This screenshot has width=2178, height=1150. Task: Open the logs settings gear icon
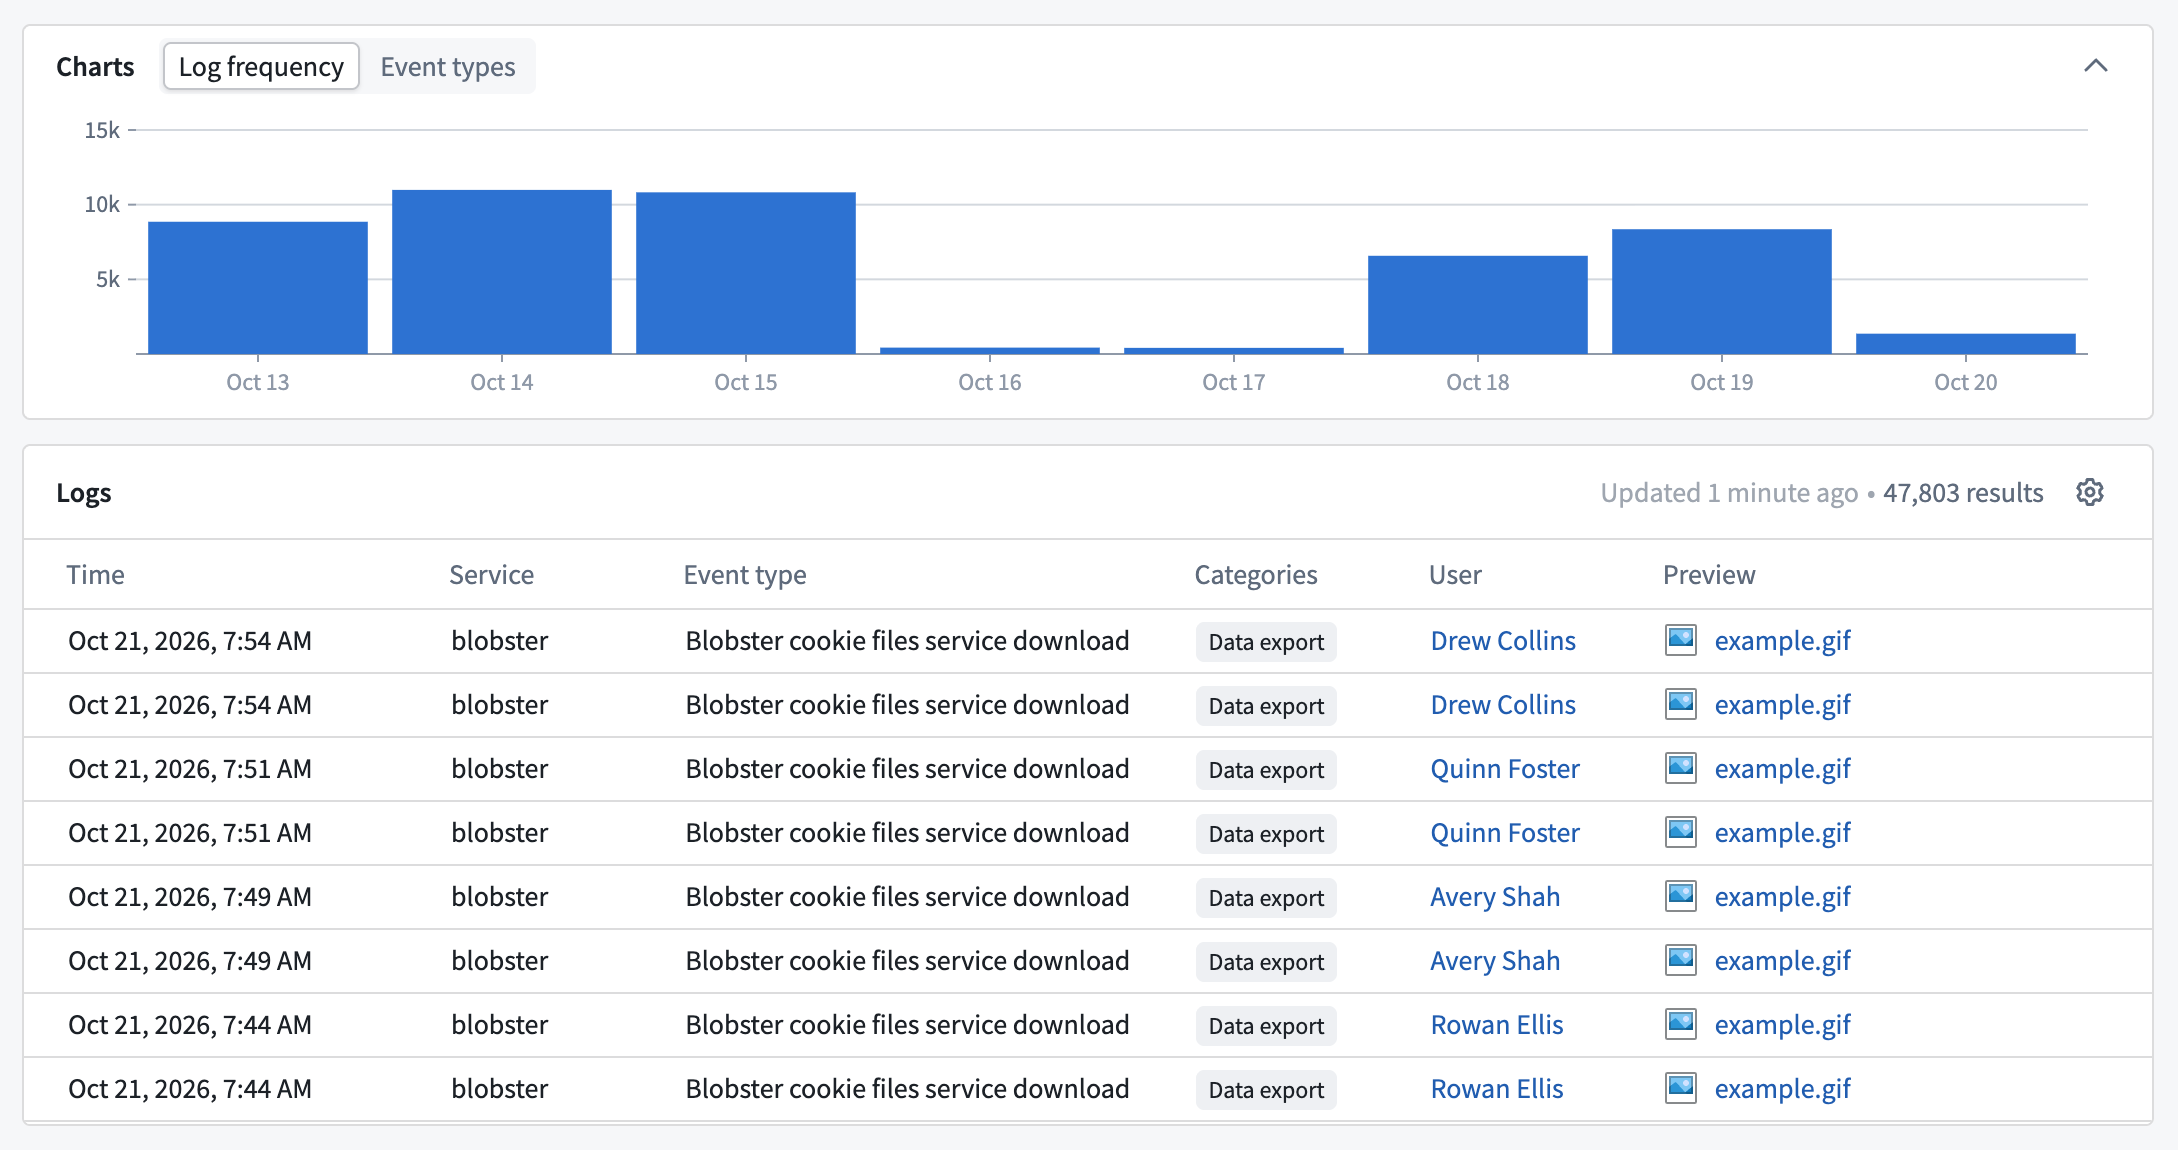(2089, 492)
